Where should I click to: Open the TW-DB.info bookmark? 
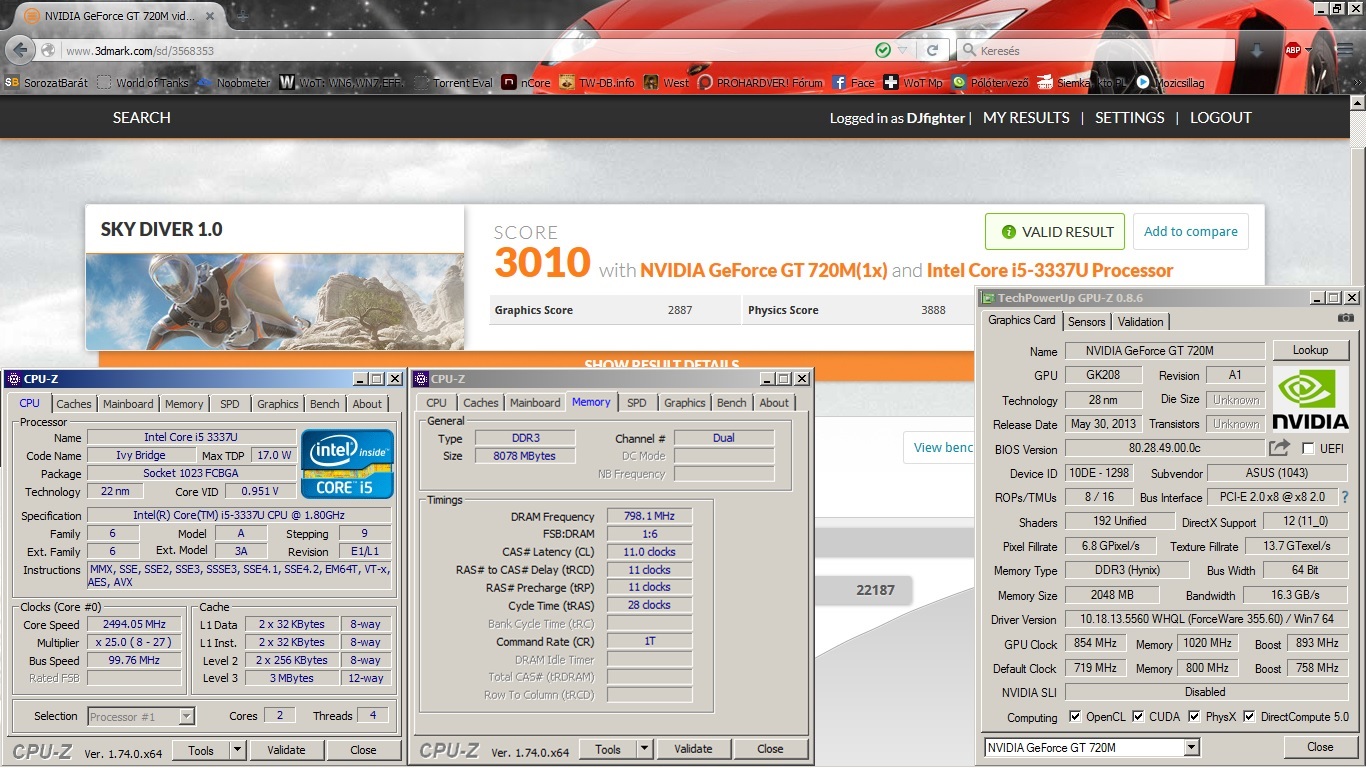tap(597, 83)
